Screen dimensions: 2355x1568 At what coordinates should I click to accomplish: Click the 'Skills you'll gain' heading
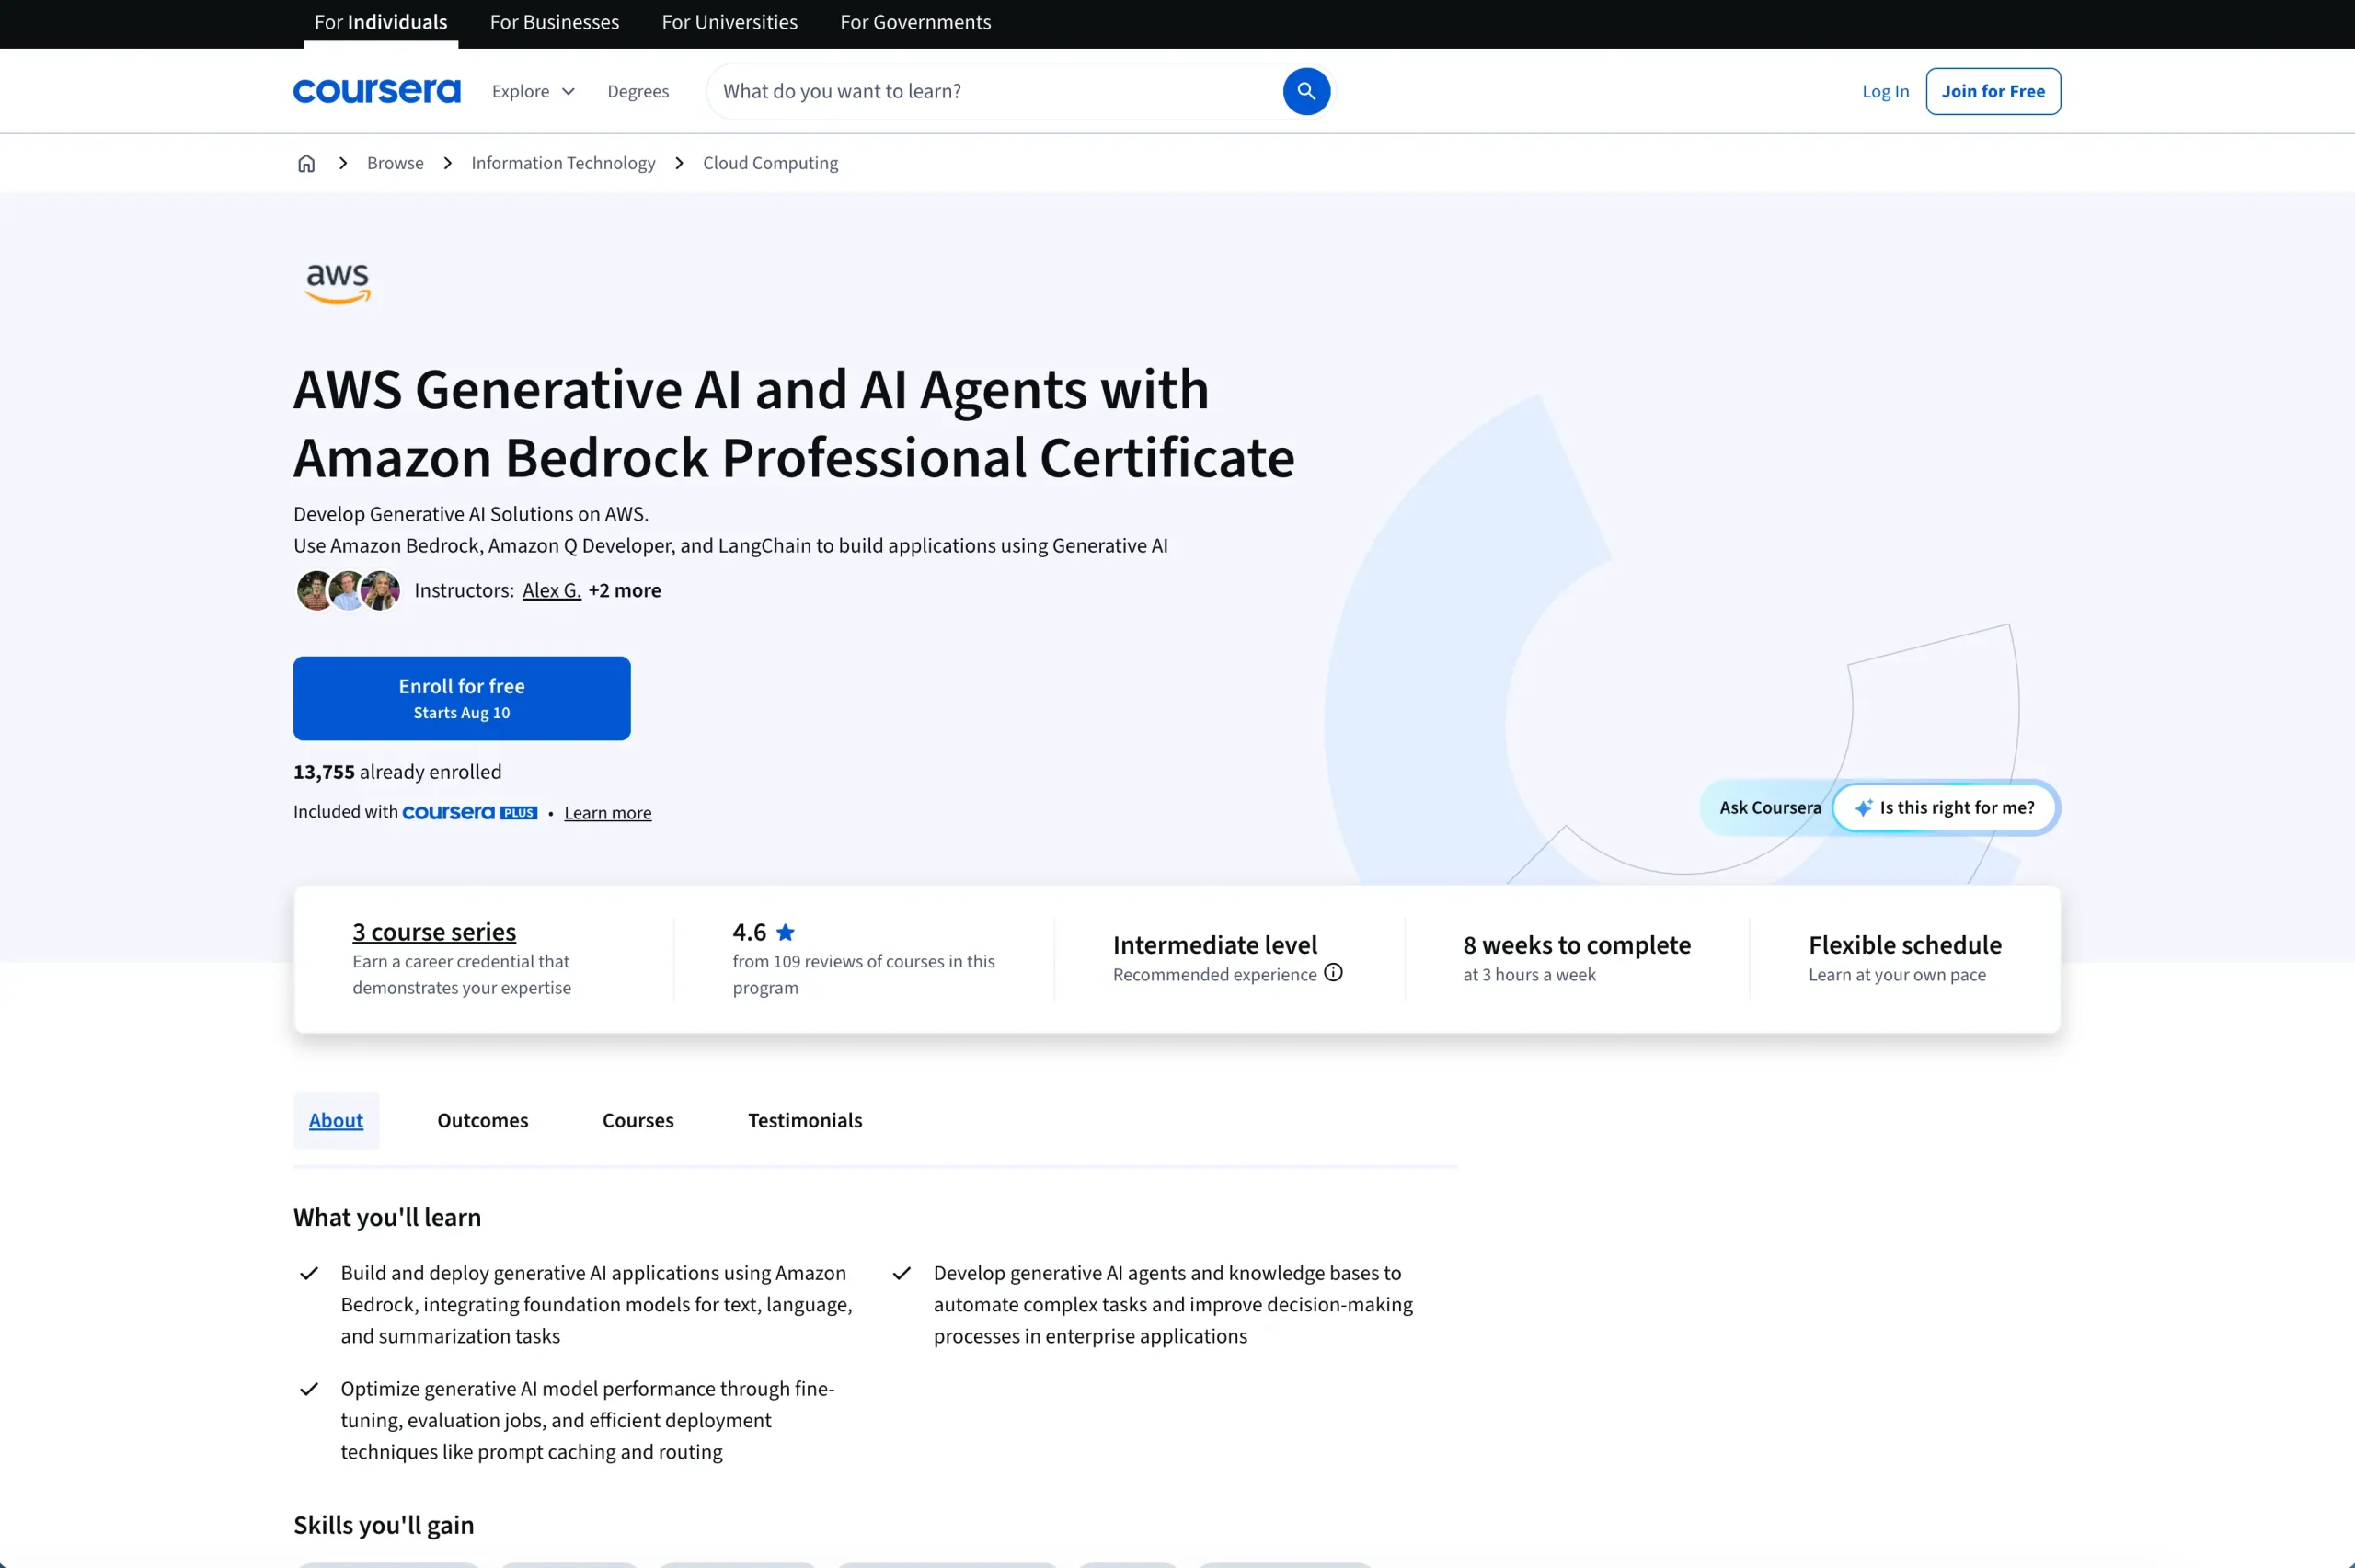[x=384, y=1525]
